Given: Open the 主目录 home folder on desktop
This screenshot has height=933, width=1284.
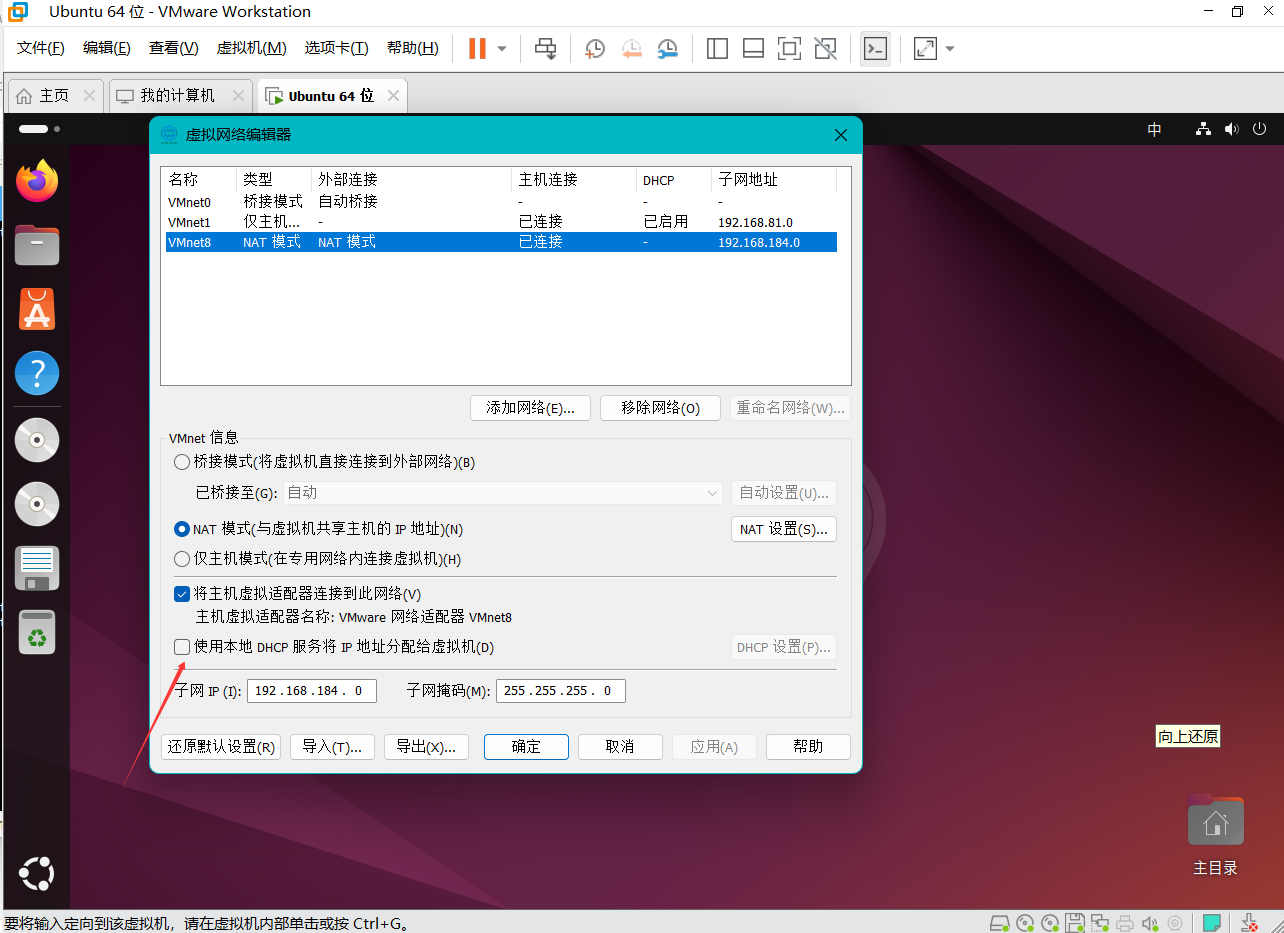Looking at the screenshot, I should pyautogui.click(x=1216, y=835).
